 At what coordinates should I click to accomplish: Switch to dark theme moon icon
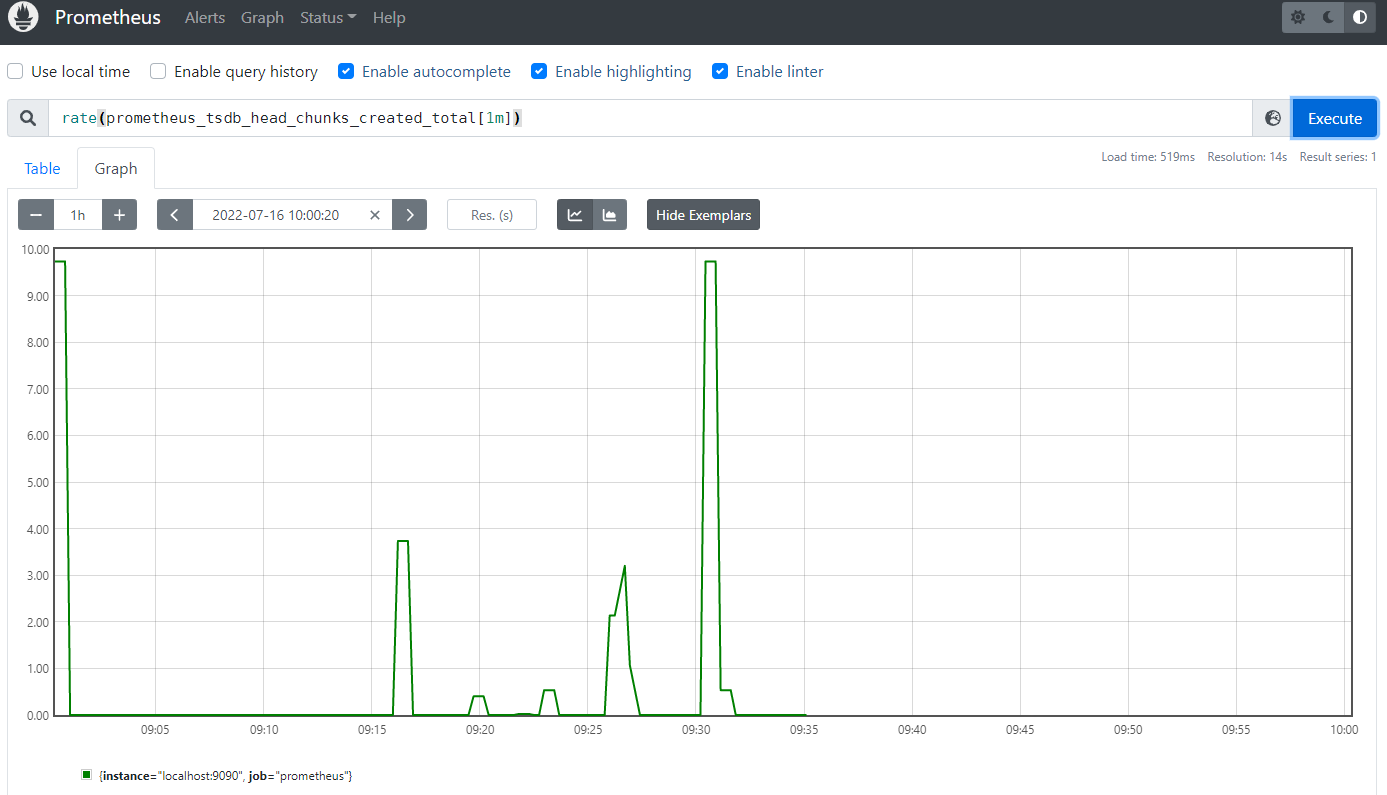(1328, 18)
